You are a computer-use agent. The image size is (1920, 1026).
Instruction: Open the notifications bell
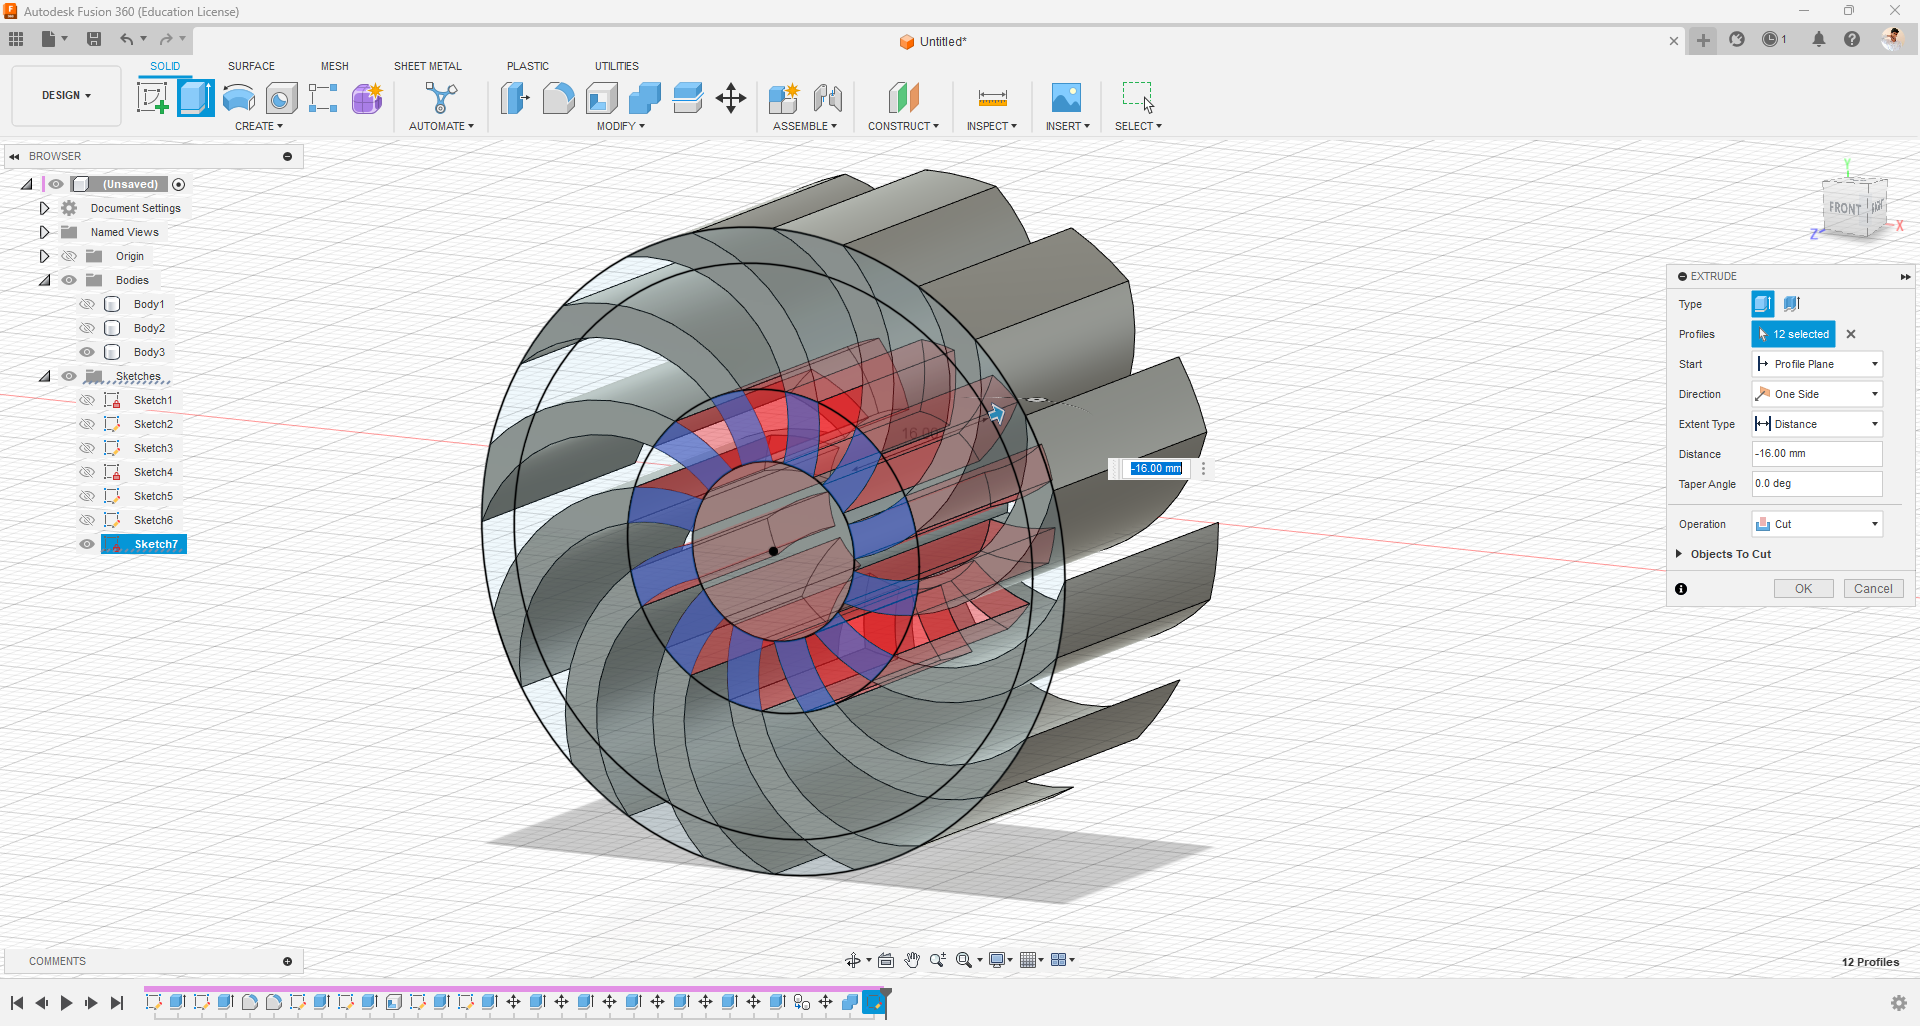(1819, 39)
